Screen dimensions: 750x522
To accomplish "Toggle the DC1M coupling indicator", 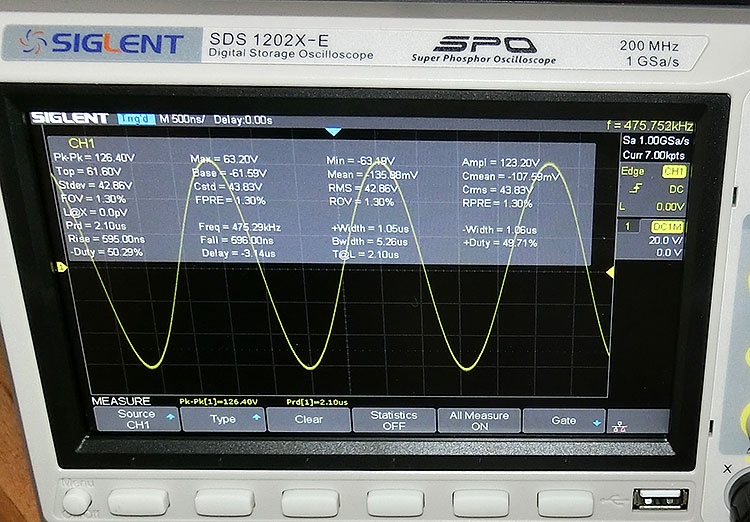I will [668, 227].
